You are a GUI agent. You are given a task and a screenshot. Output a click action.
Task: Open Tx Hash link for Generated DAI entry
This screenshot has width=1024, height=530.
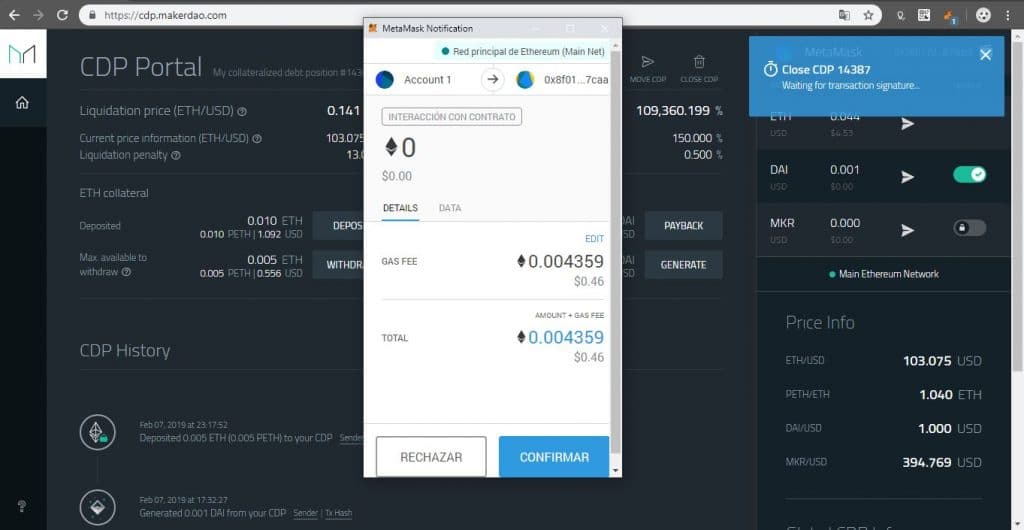click(338, 513)
